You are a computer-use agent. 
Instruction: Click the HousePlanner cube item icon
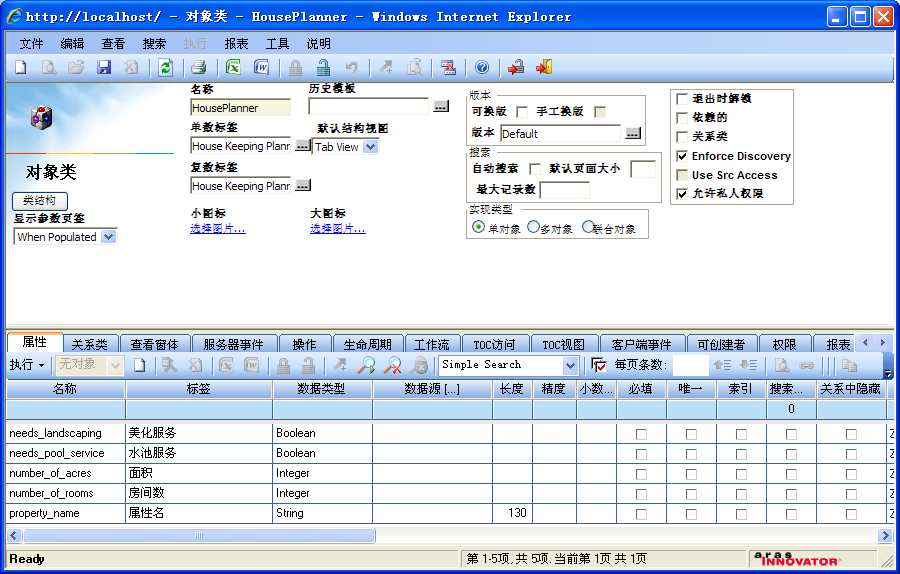pos(41,118)
